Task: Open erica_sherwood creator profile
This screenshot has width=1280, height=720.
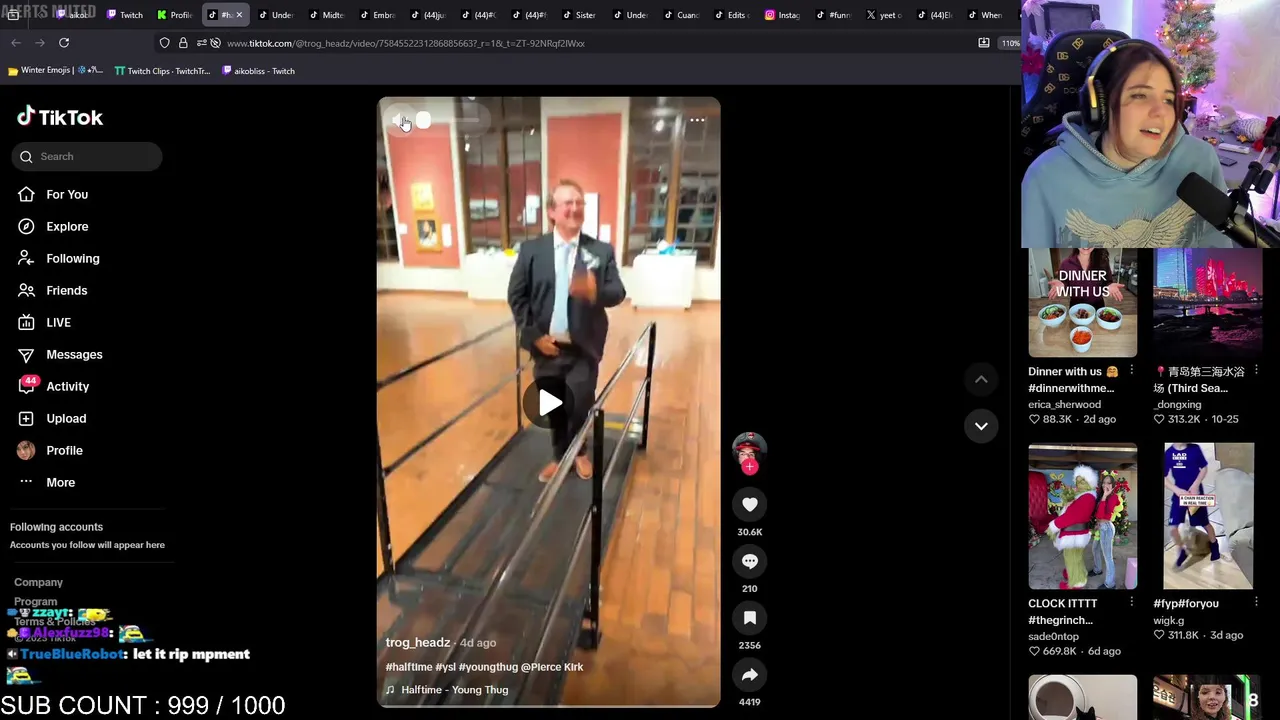Action: click(x=1064, y=405)
